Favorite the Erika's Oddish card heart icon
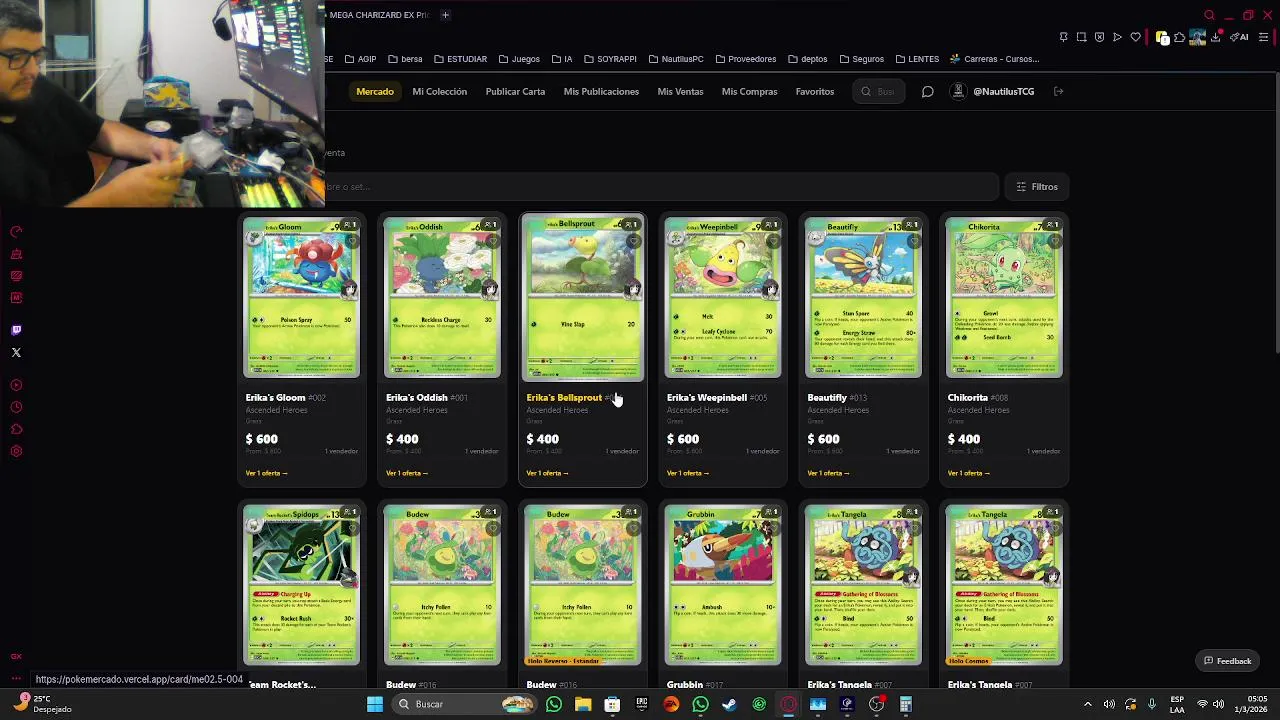 pyautogui.click(x=492, y=241)
